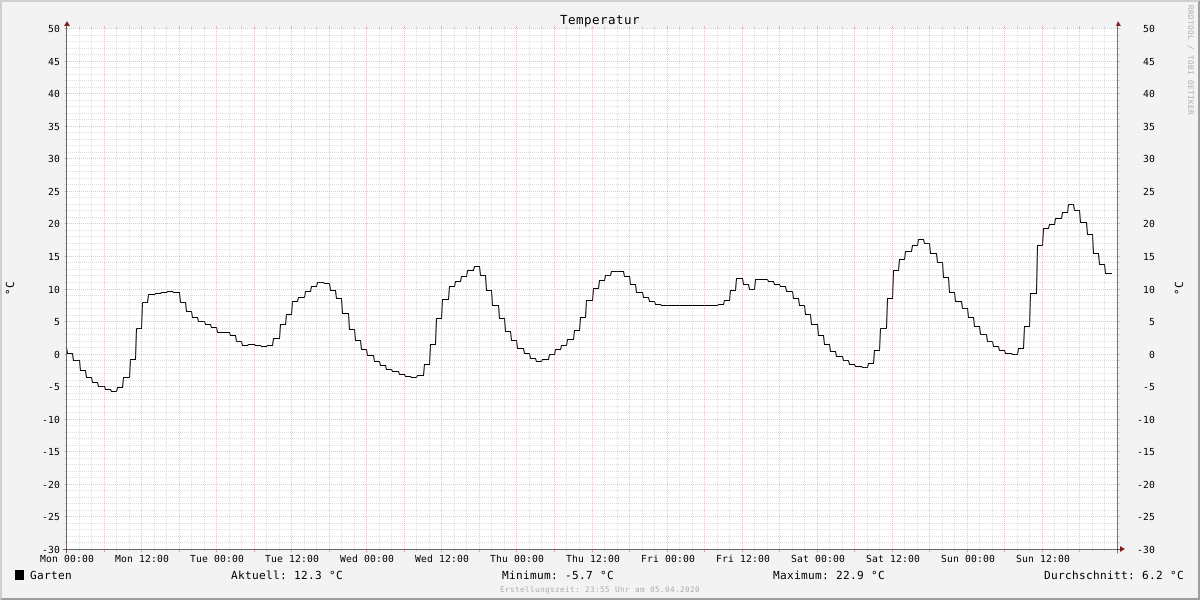Select the "Aktuell: 12.3 °C" value
The image size is (1200, 600).
pos(287,575)
